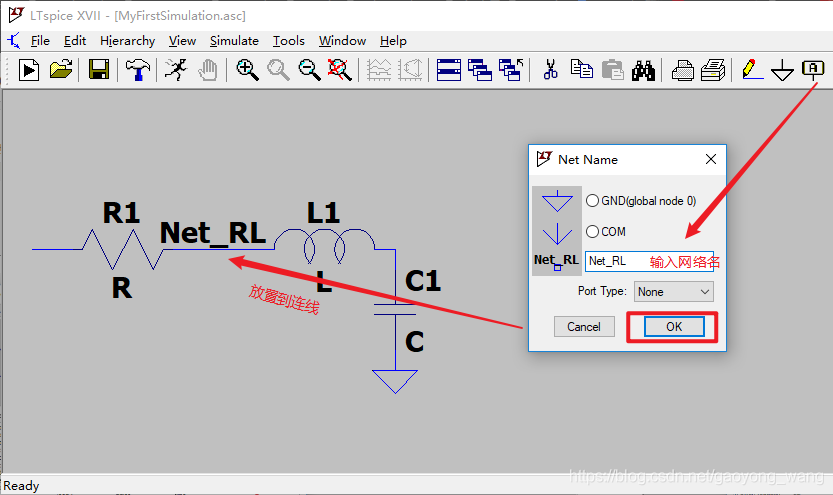Open the Find binoculars tool

(x=643, y=70)
